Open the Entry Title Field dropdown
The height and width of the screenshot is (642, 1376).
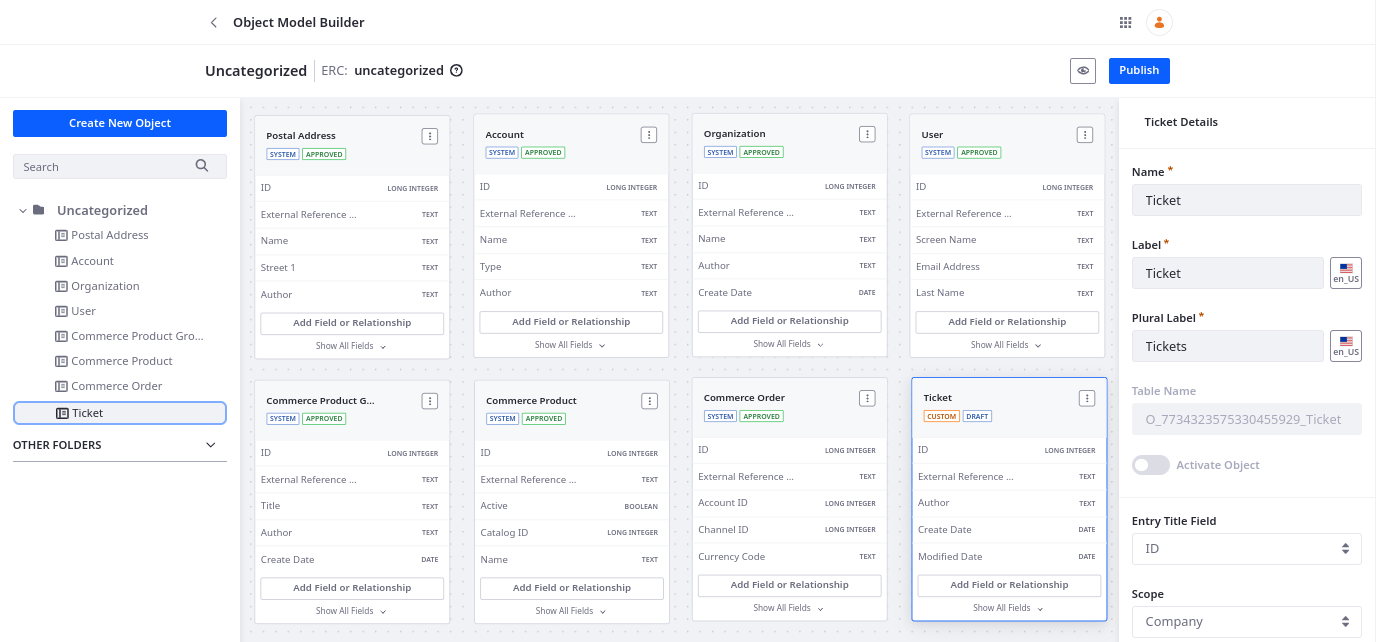point(1246,549)
